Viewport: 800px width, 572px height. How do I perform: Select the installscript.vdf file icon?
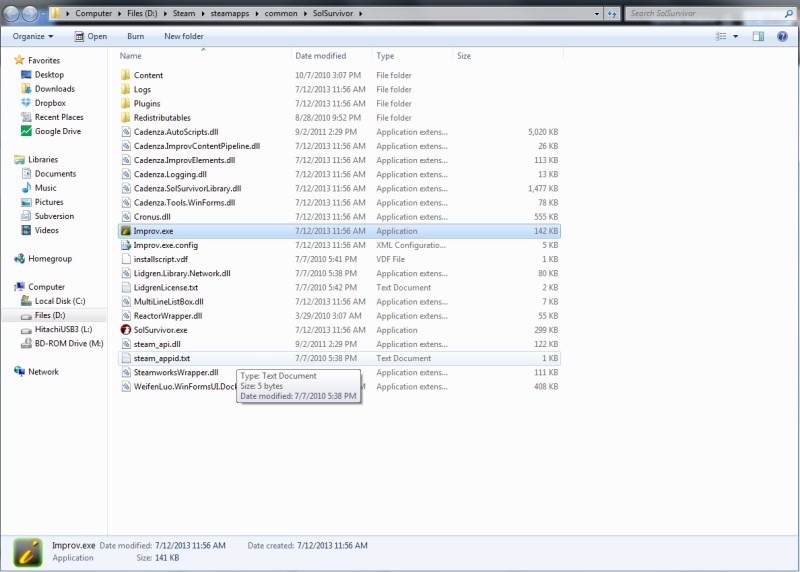pyautogui.click(x=126, y=259)
